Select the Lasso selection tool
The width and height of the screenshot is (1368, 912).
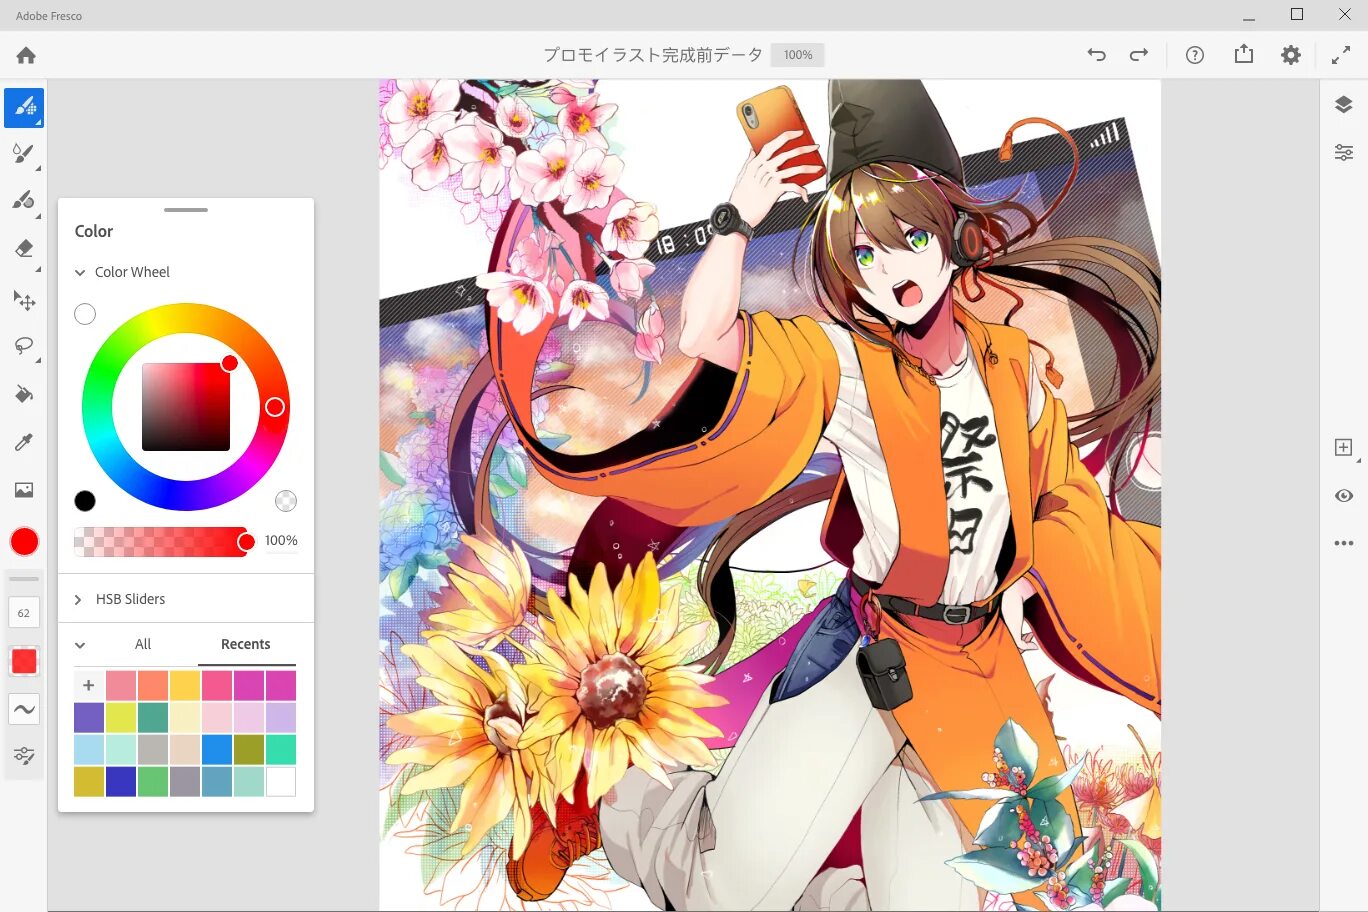pyautogui.click(x=24, y=346)
